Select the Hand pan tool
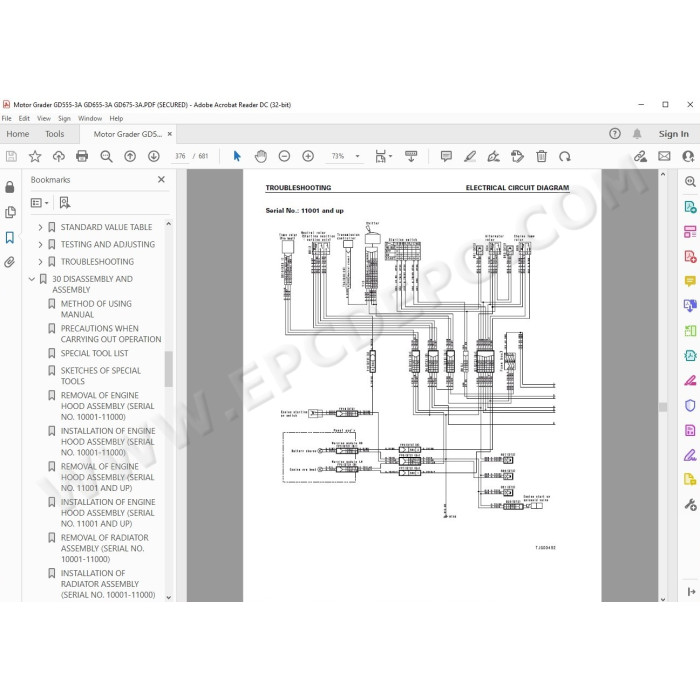 (261, 156)
